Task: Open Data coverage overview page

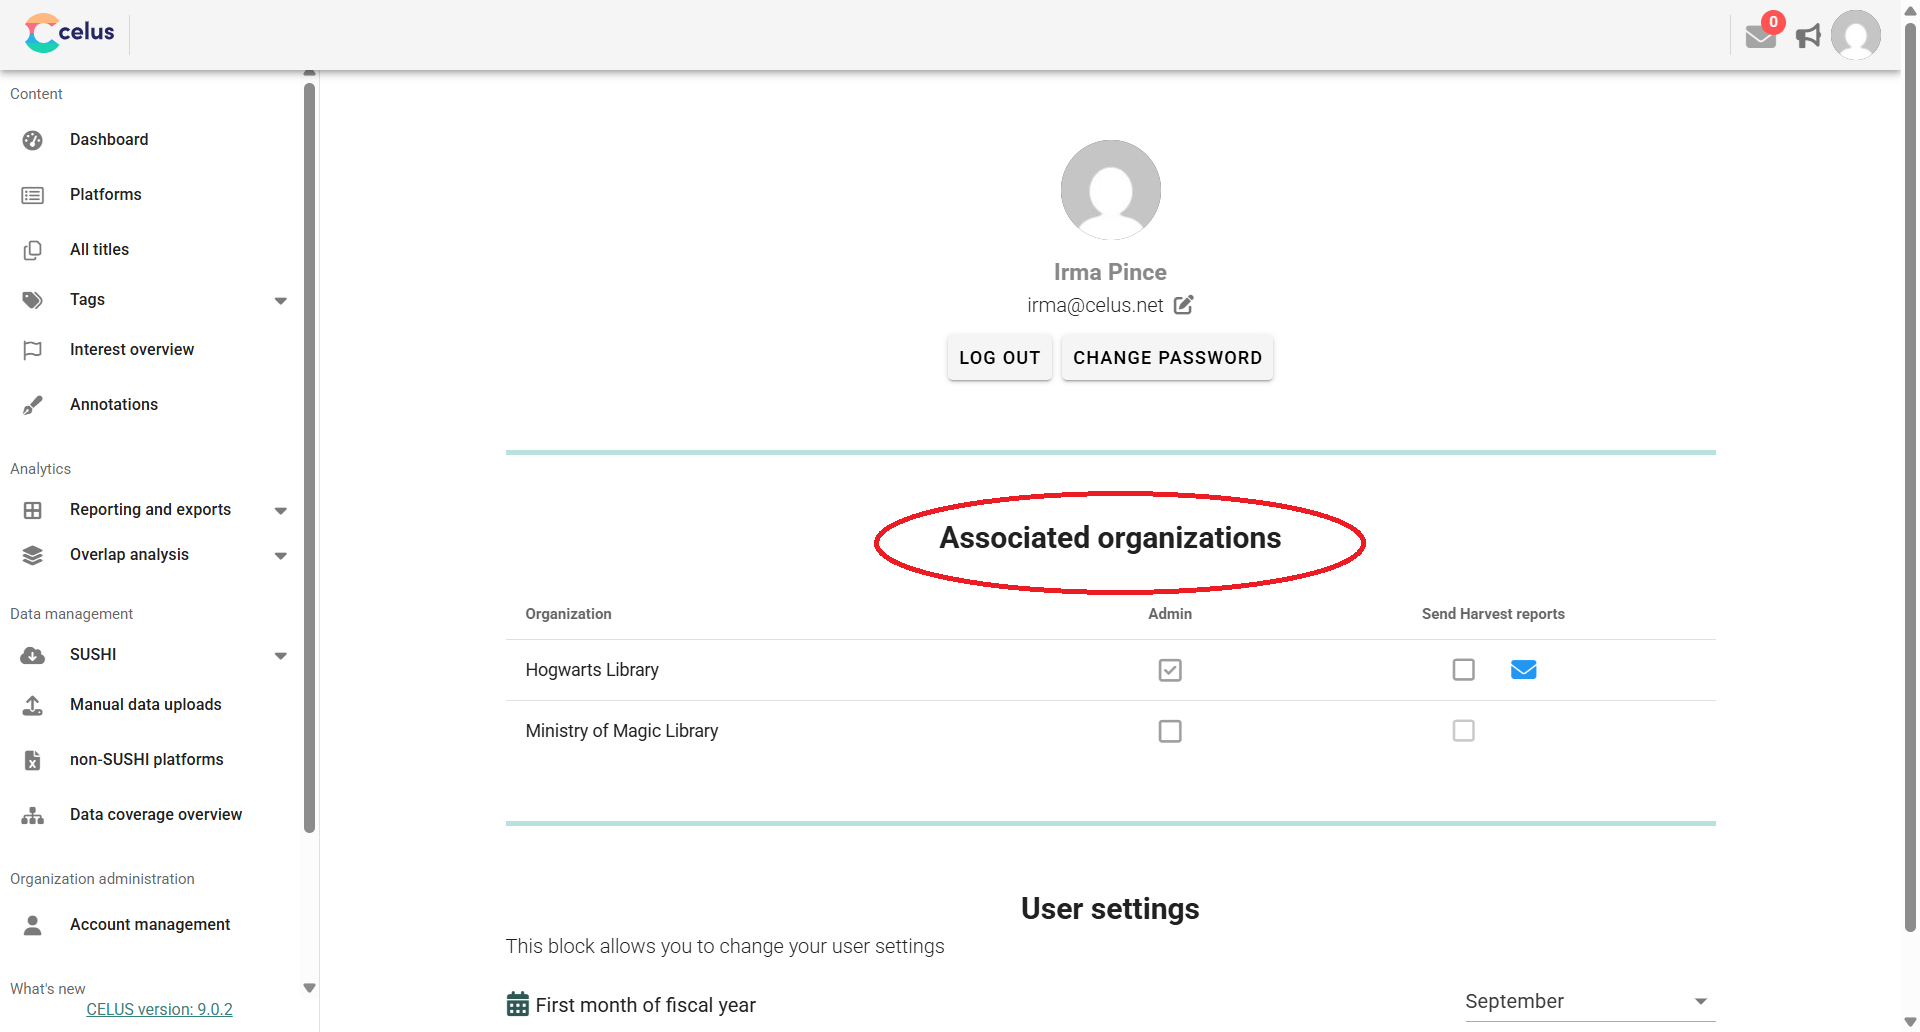Action: point(156,815)
